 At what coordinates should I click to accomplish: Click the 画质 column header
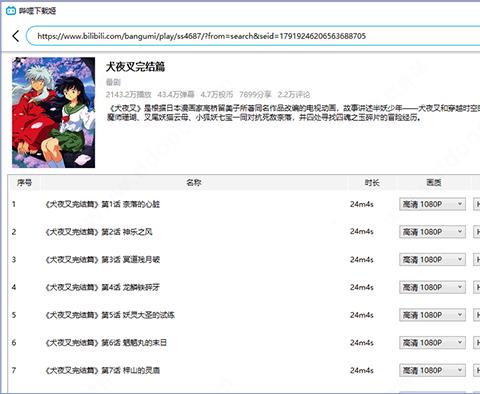point(434,183)
